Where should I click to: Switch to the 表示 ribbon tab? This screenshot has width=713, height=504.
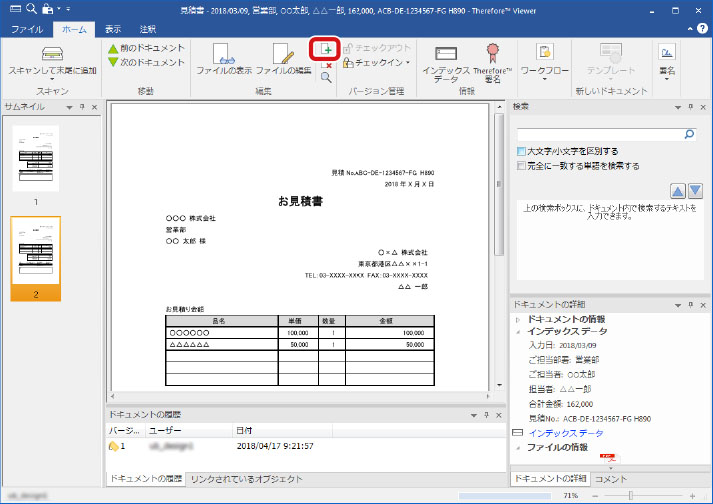point(113,30)
